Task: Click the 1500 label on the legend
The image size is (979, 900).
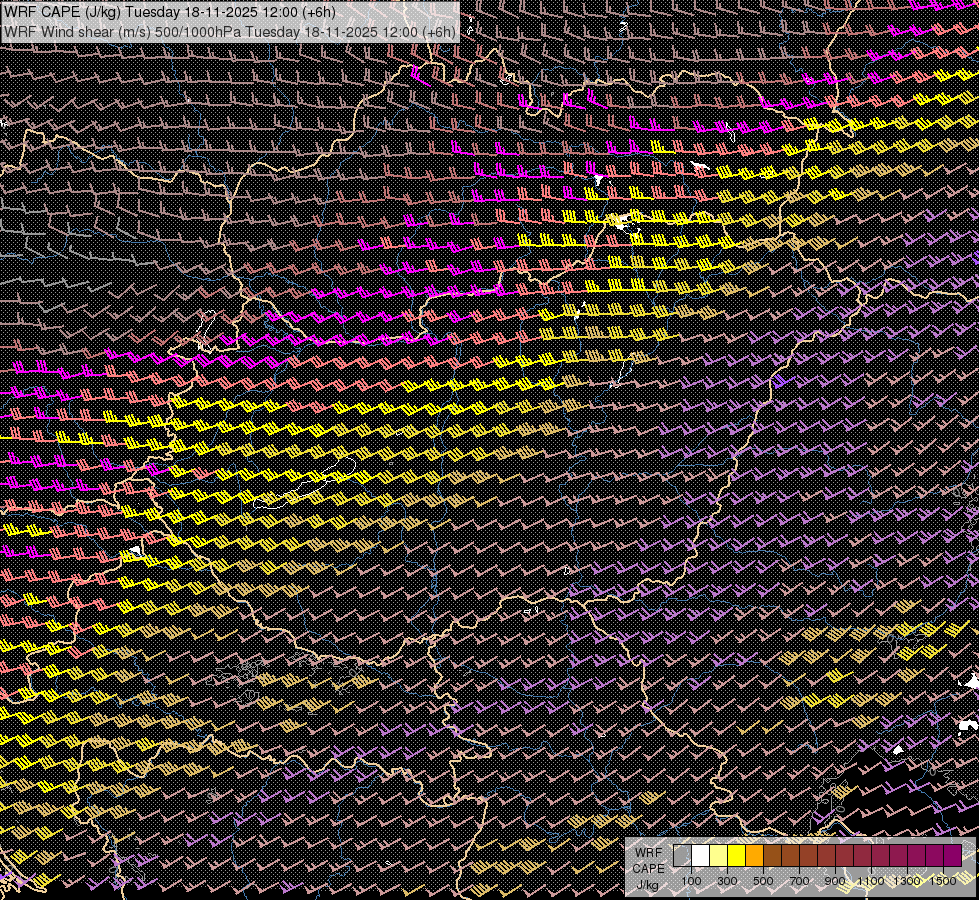Action: (x=943, y=881)
